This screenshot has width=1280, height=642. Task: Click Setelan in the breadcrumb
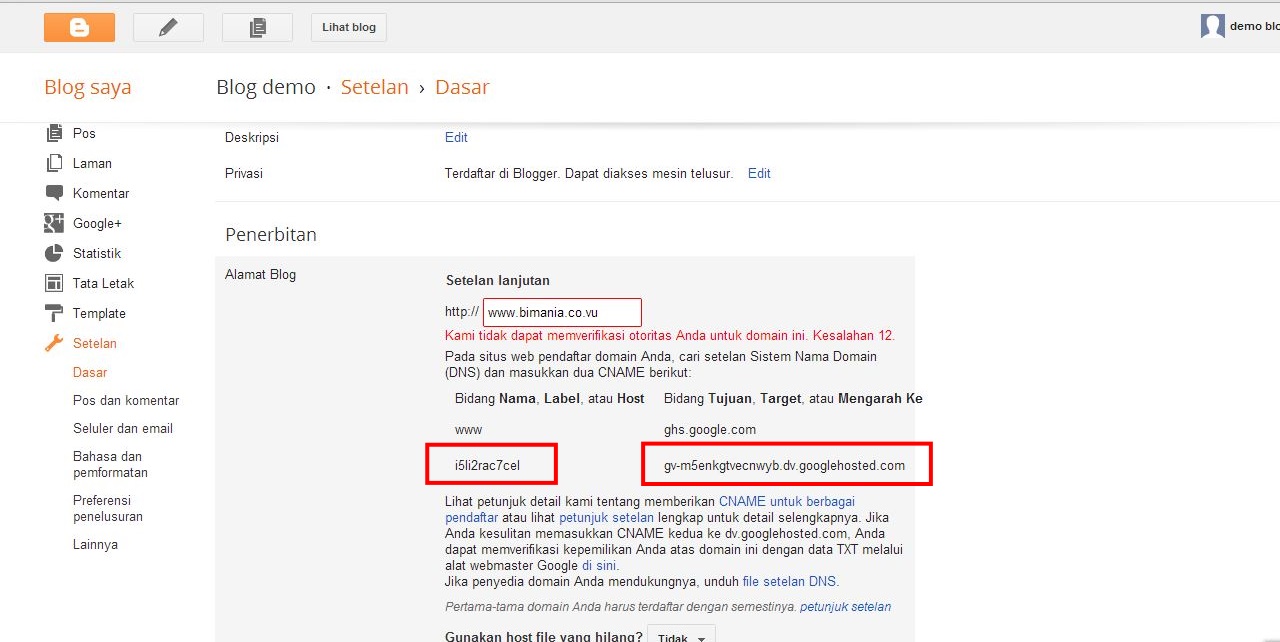[x=375, y=87]
